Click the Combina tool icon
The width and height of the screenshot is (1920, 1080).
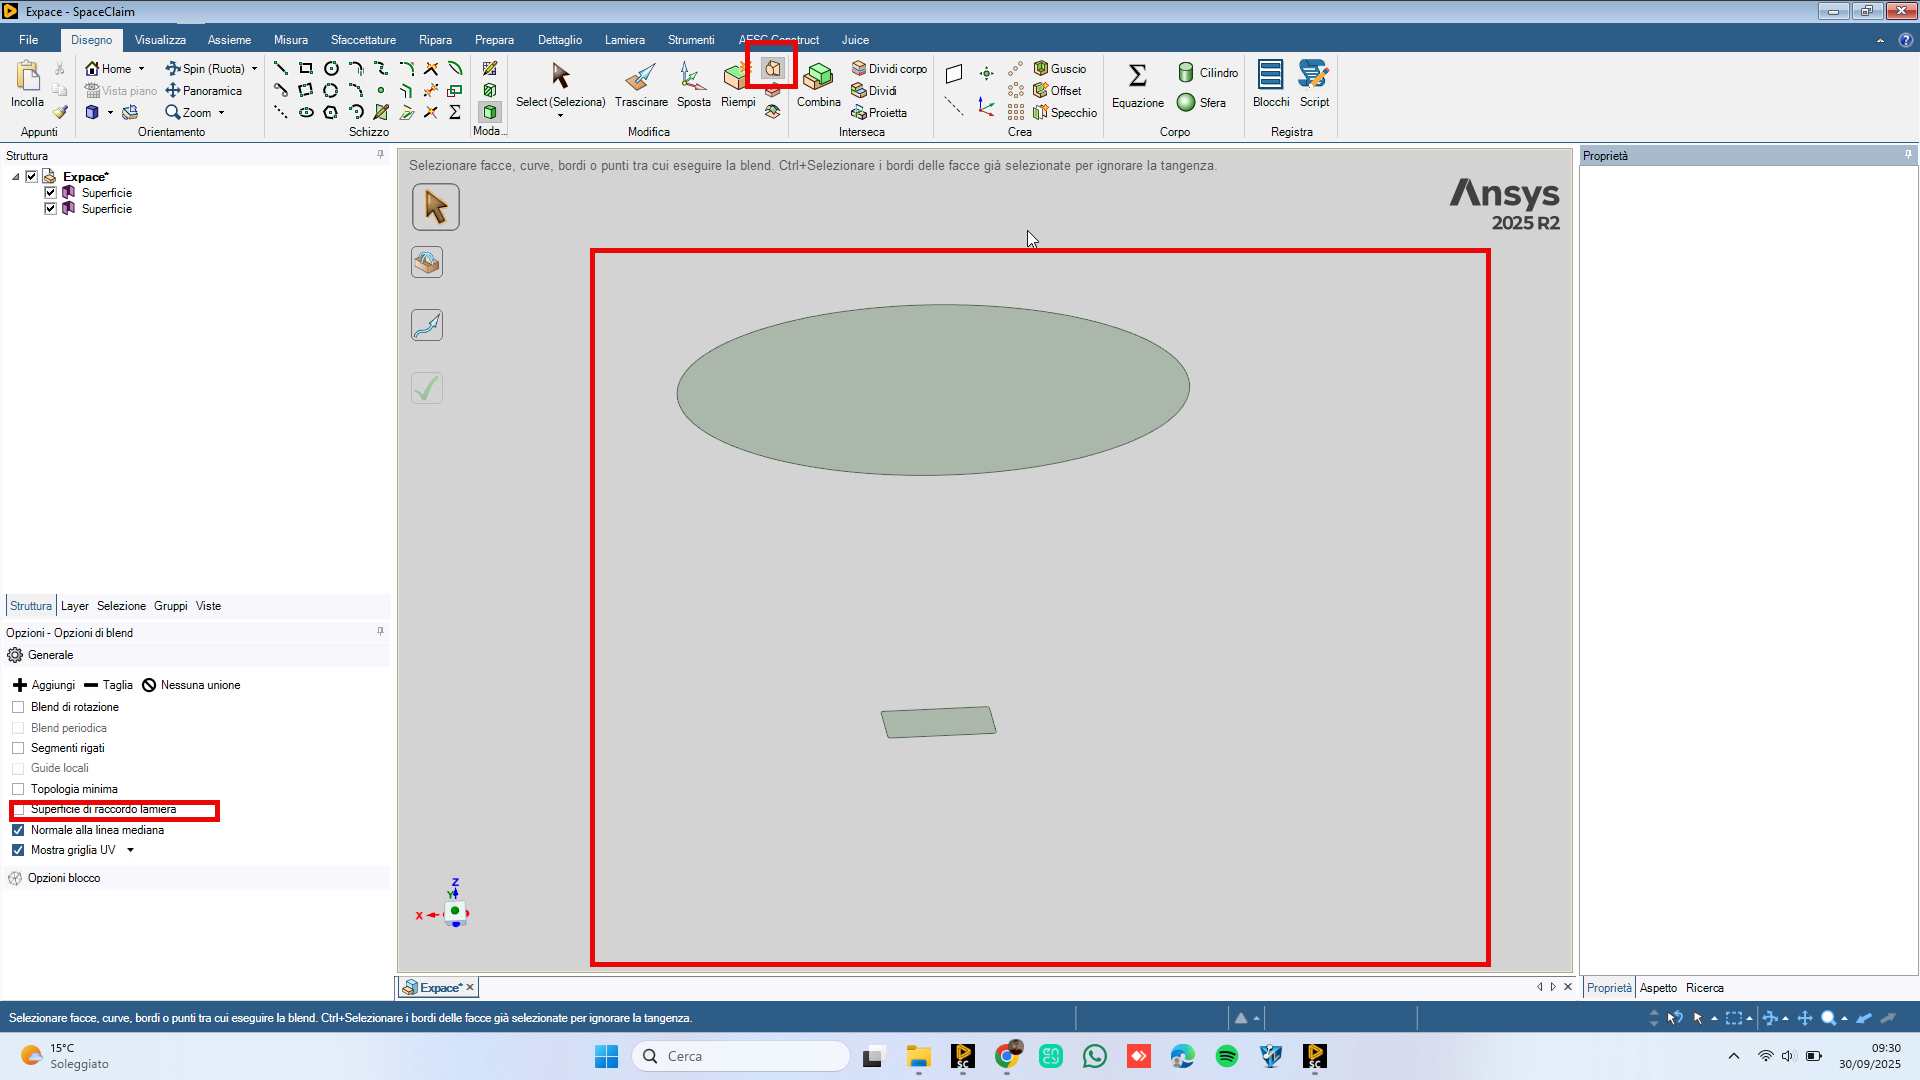[x=818, y=77]
